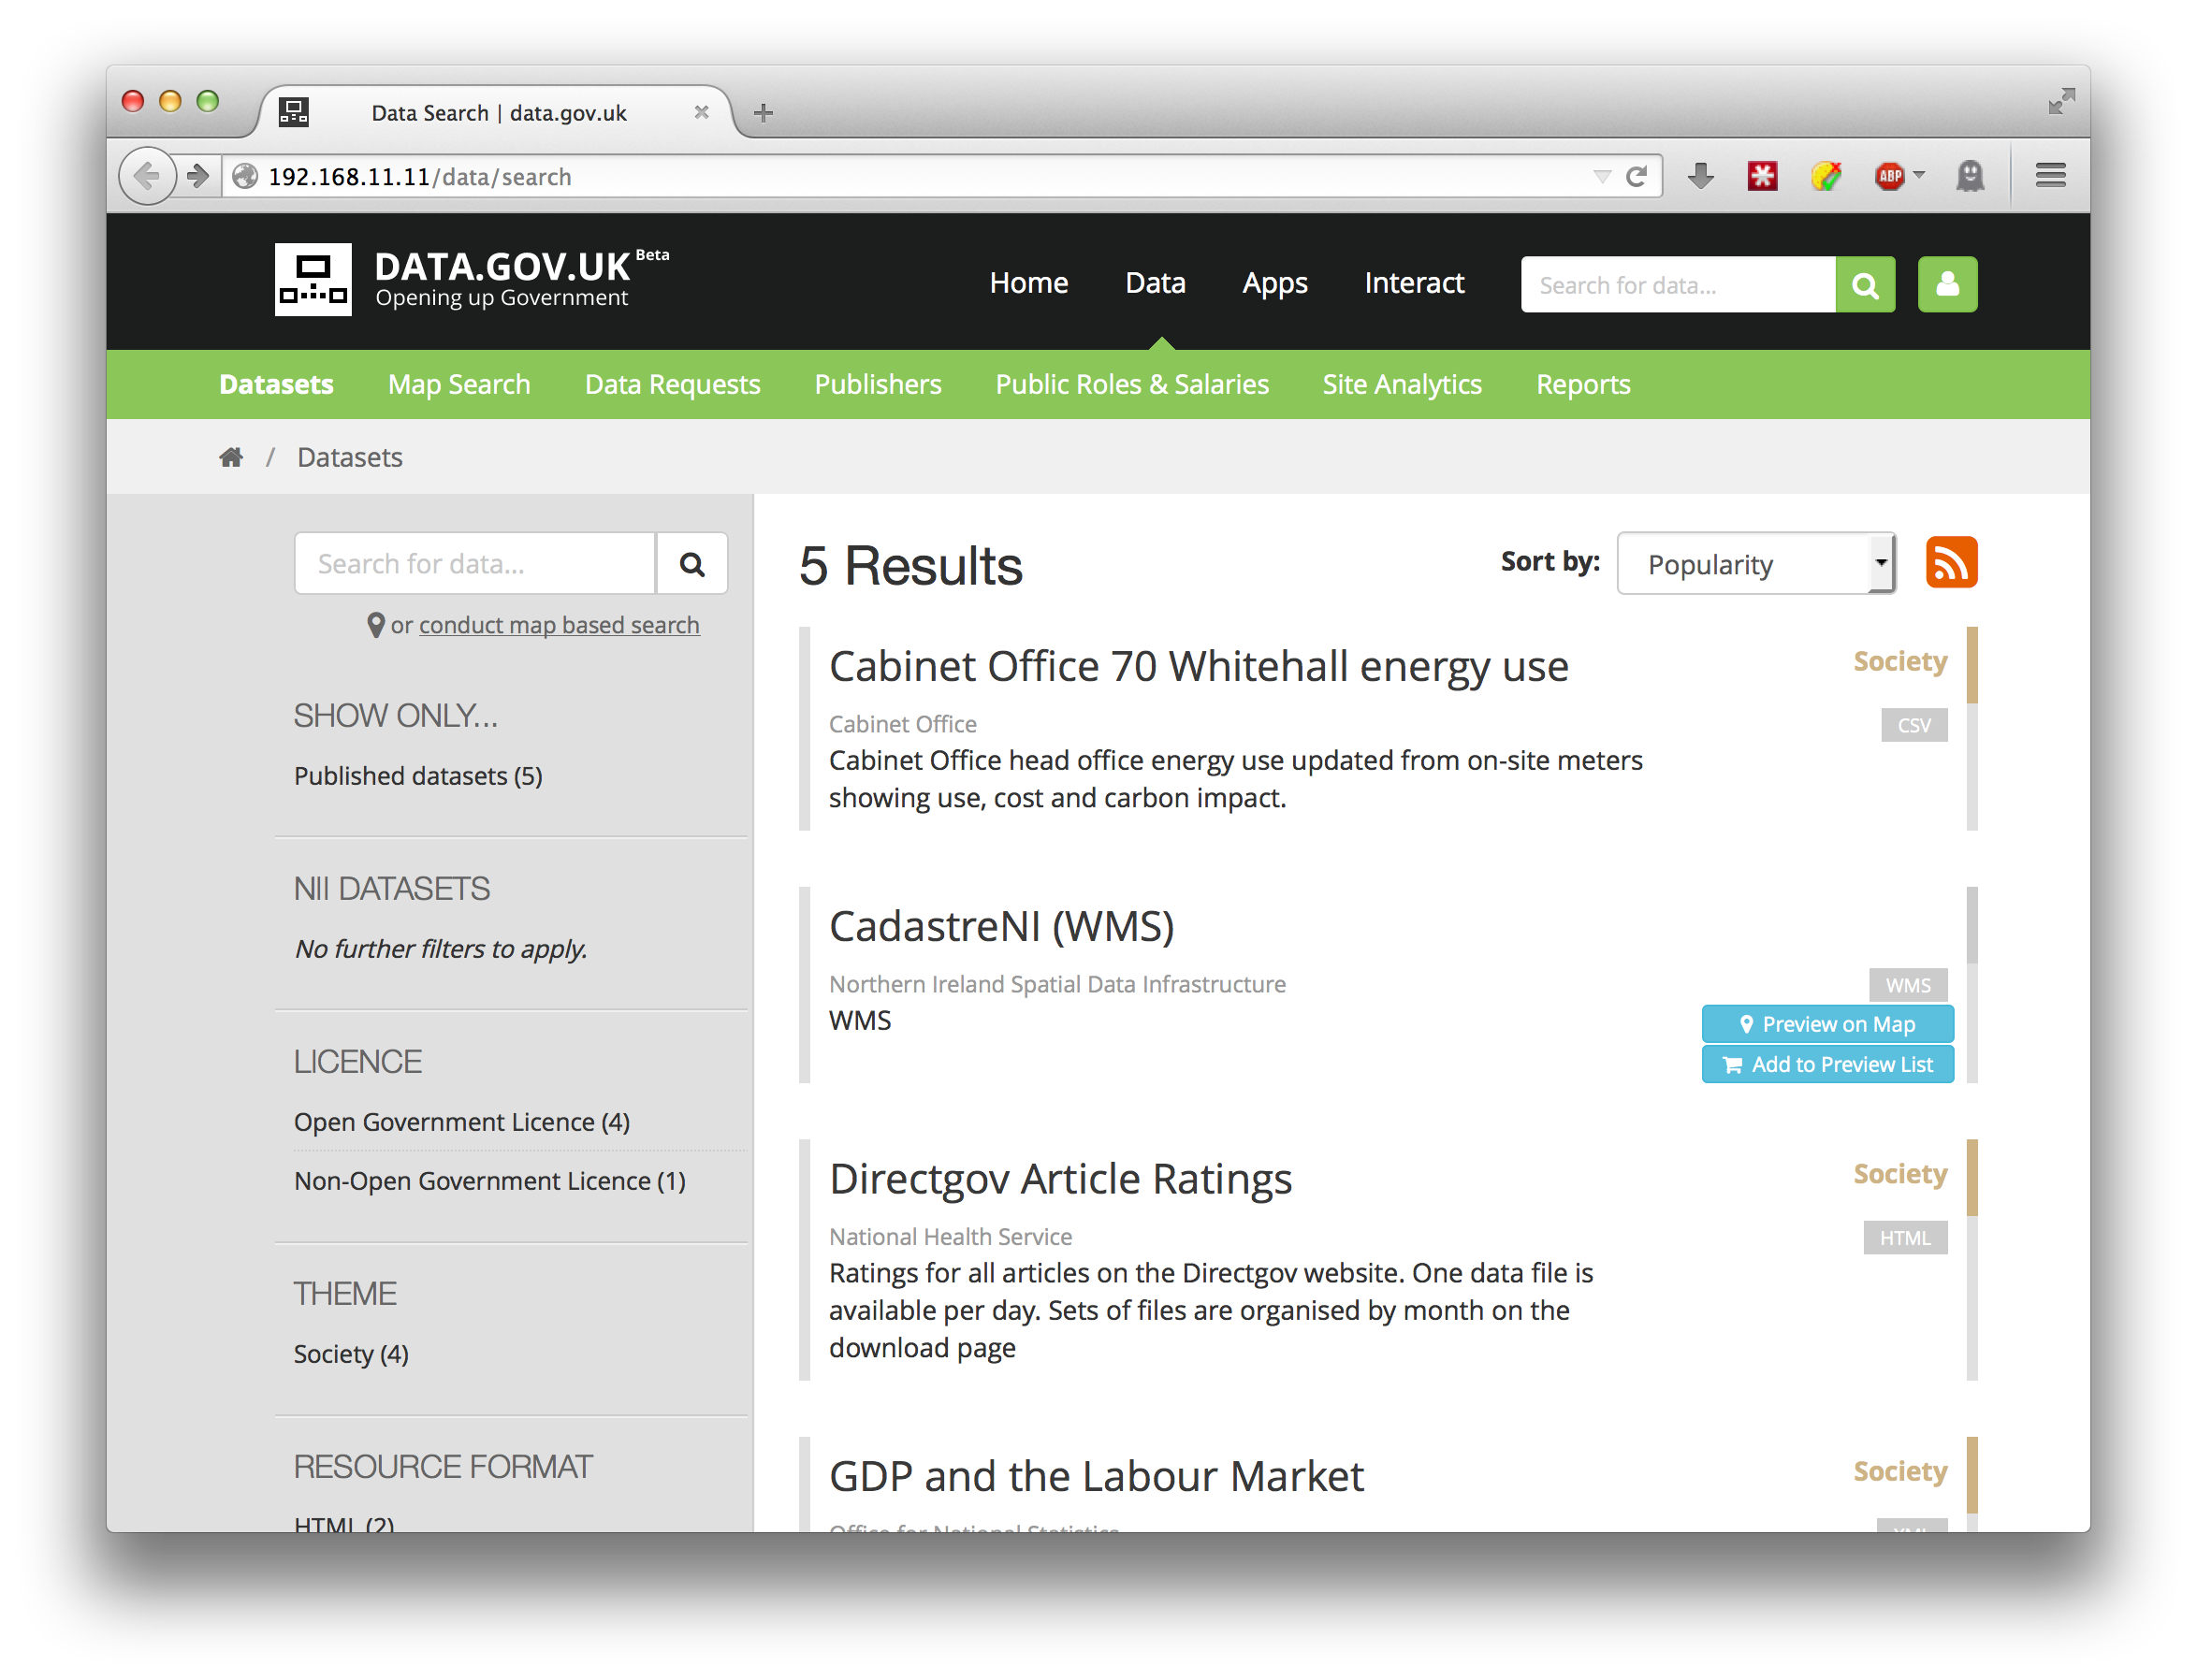The width and height of the screenshot is (2197, 1680).
Task: Click the data.gov.uk logo icon
Action: click(313, 280)
